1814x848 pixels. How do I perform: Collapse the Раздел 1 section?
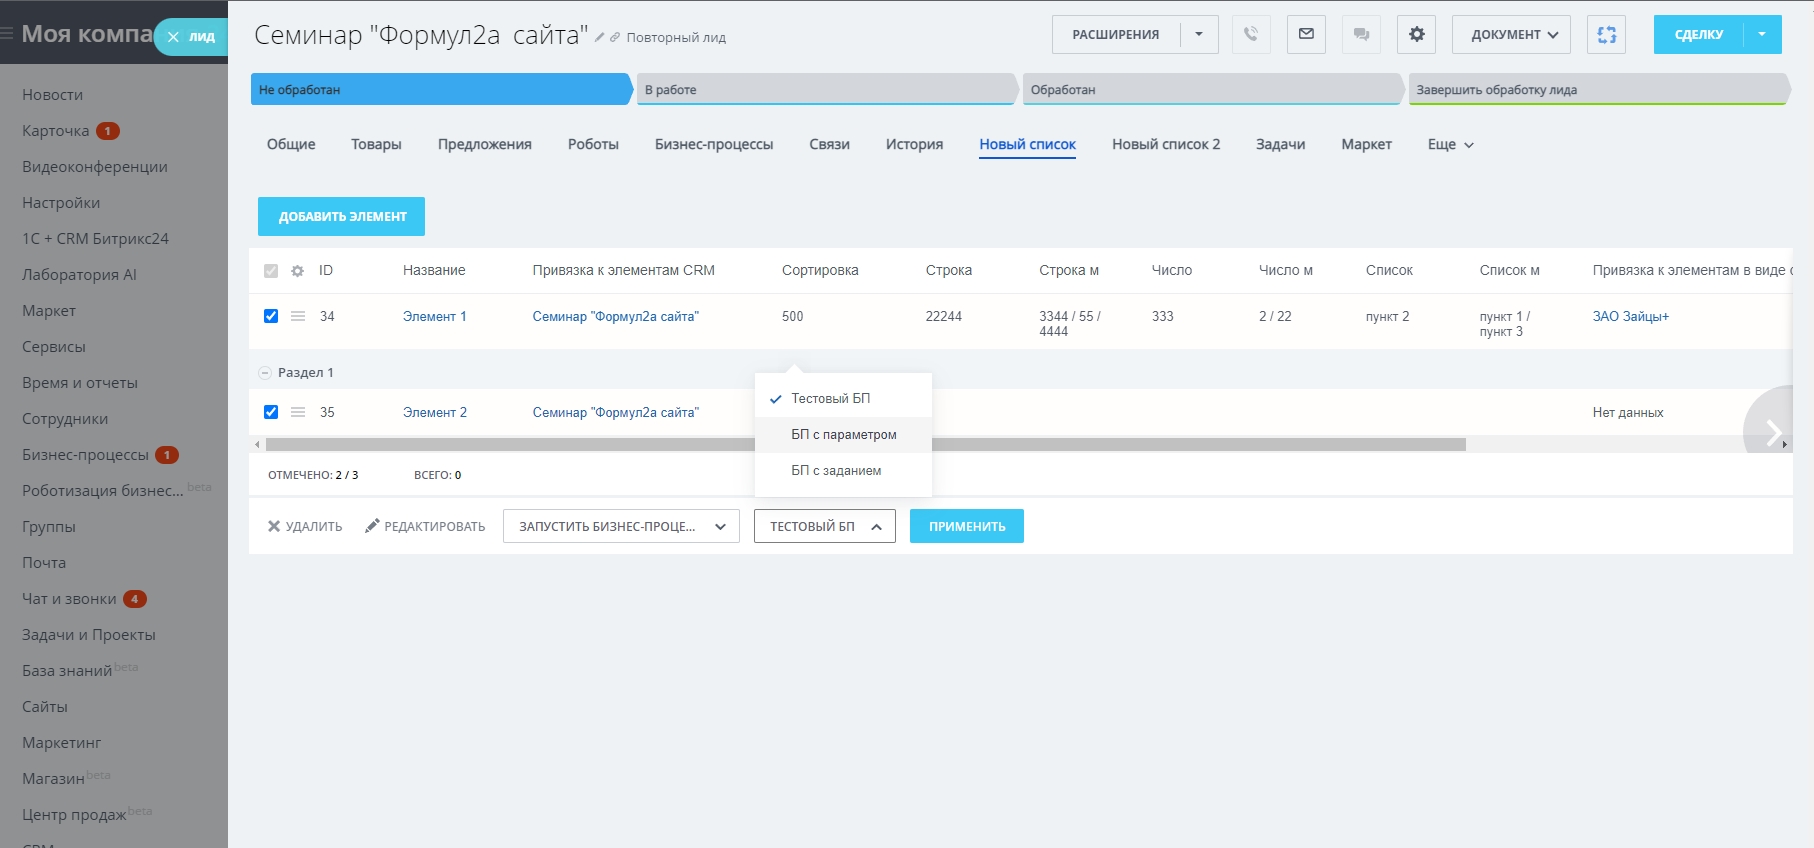tap(265, 373)
